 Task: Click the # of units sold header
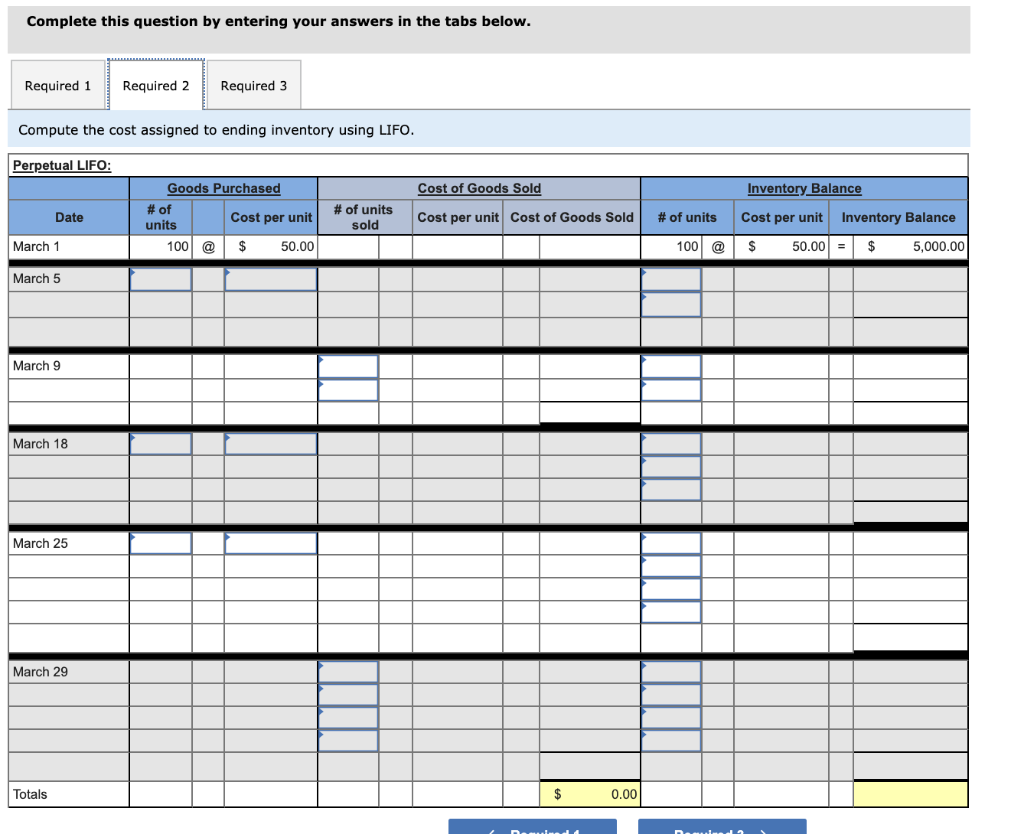pos(364,217)
